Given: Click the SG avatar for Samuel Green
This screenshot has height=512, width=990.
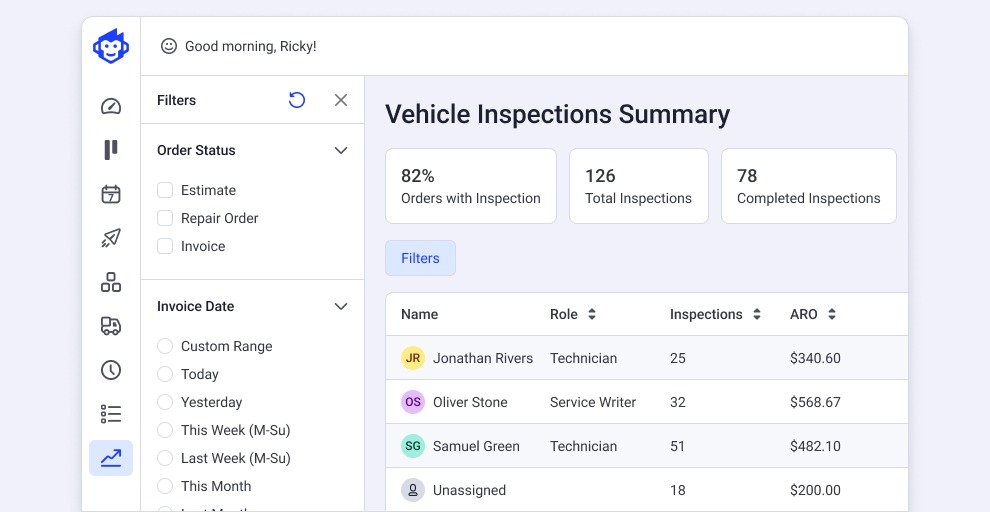Looking at the screenshot, I should [413, 446].
